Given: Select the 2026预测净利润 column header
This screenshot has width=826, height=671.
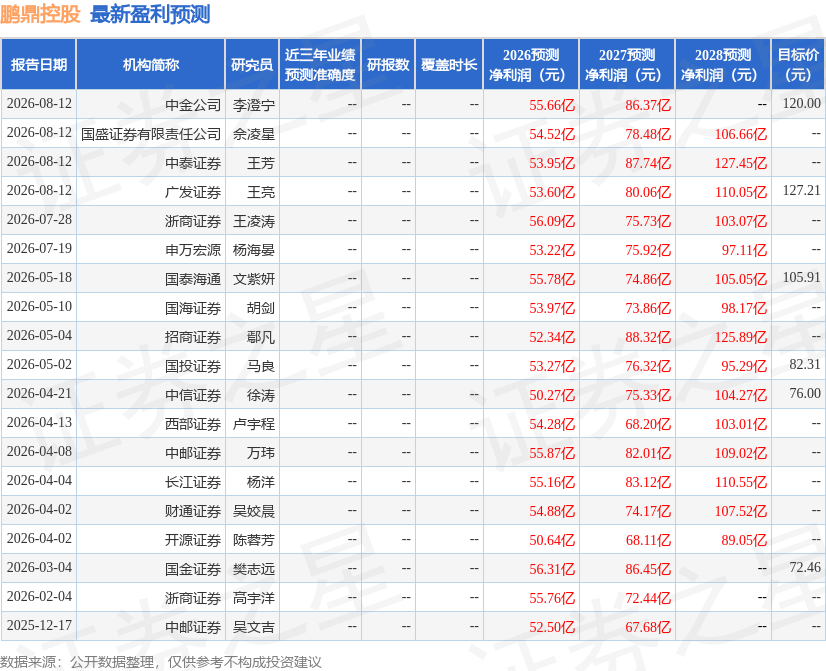Looking at the screenshot, I should (x=531, y=64).
